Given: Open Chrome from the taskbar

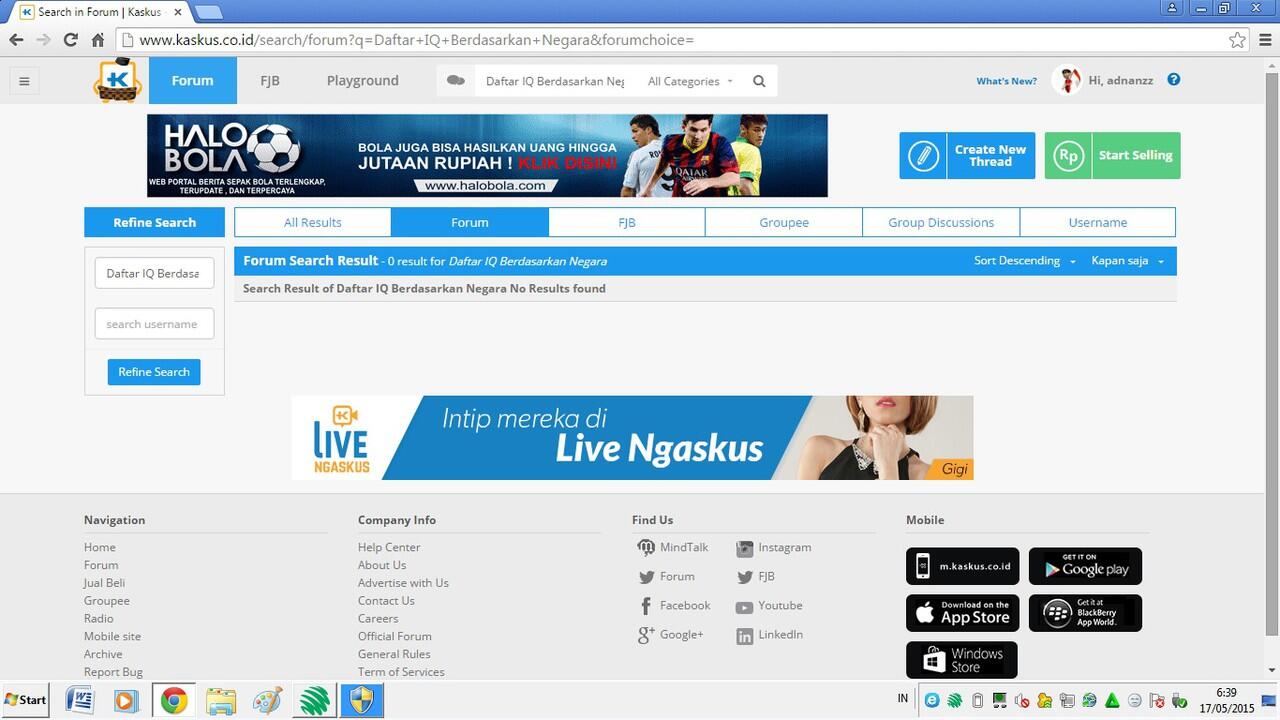Looking at the screenshot, I should (174, 700).
